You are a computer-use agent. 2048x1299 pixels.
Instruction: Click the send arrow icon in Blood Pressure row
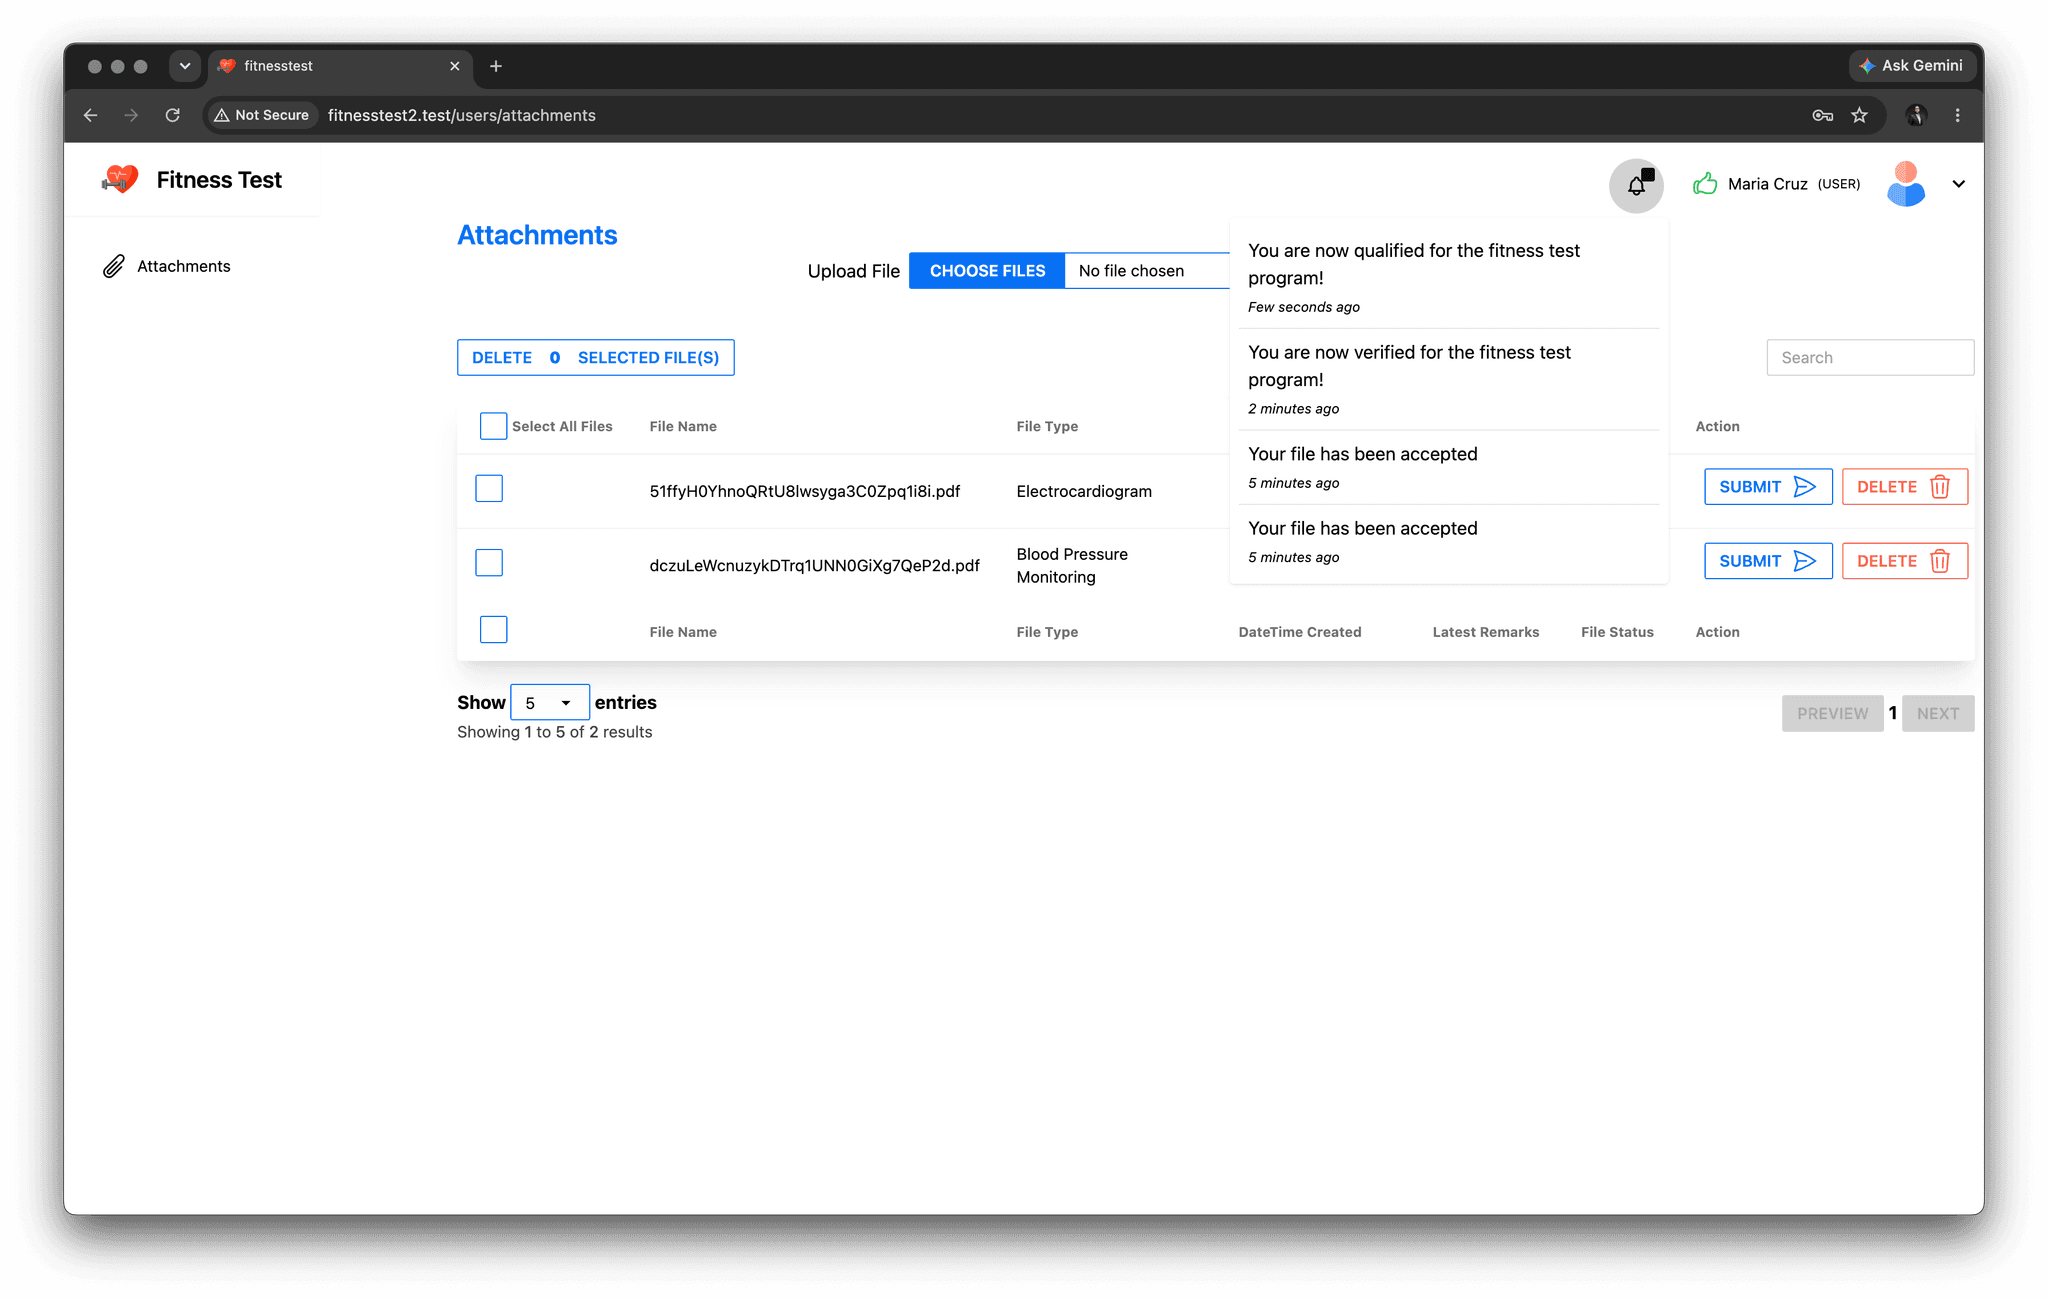coord(1805,561)
